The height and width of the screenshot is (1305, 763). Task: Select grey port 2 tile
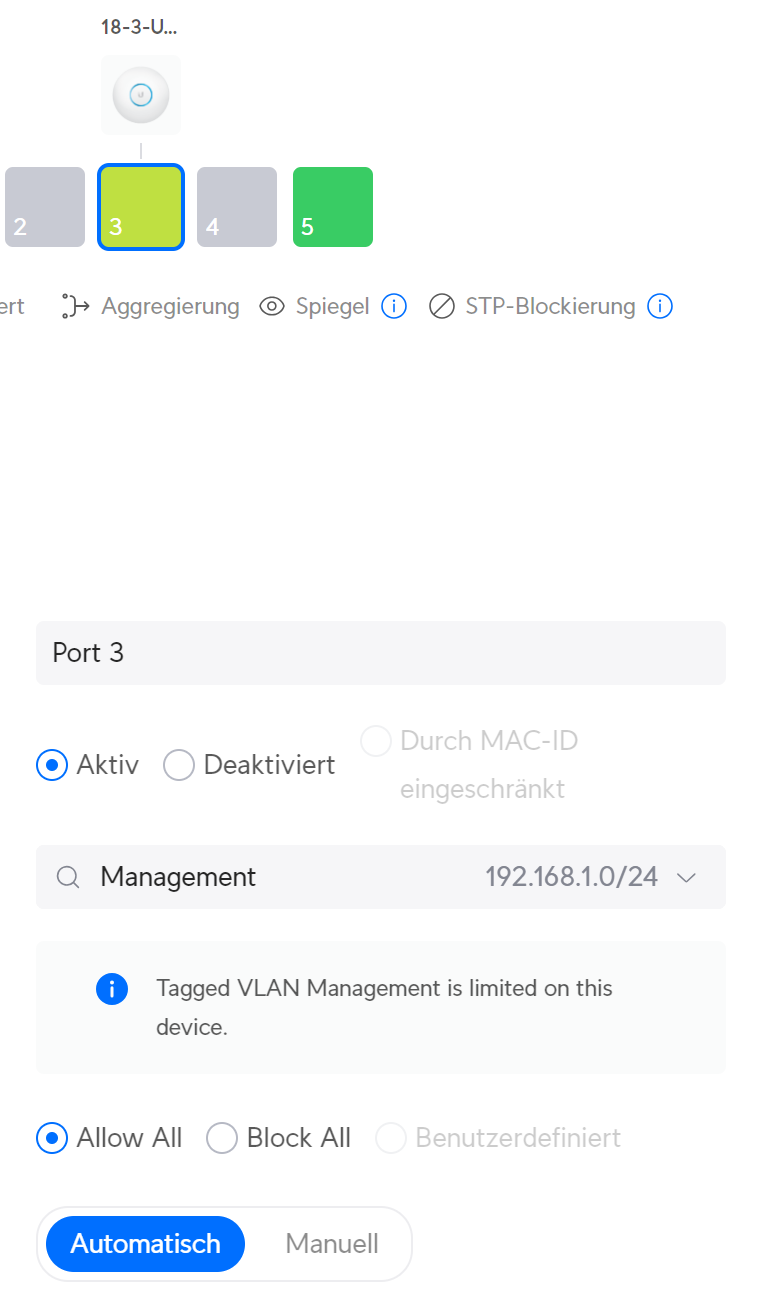(x=44, y=207)
